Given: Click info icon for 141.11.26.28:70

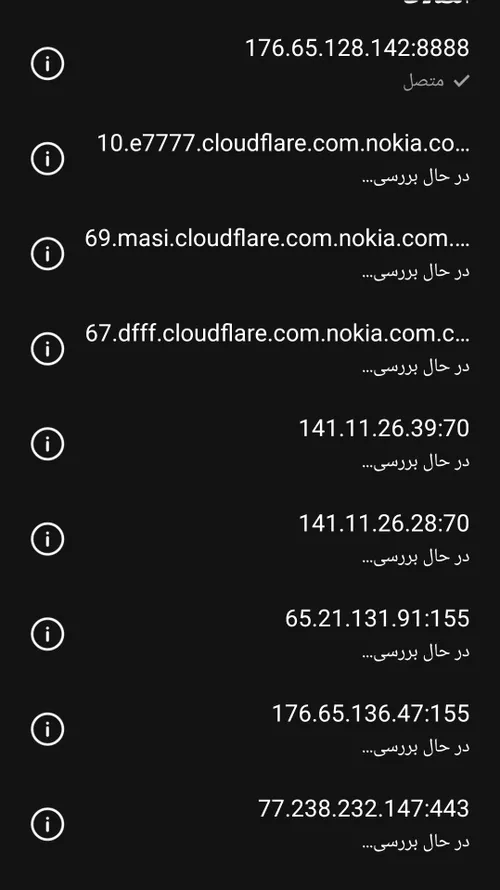Looking at the screenshot, I should tap(47, 539).
